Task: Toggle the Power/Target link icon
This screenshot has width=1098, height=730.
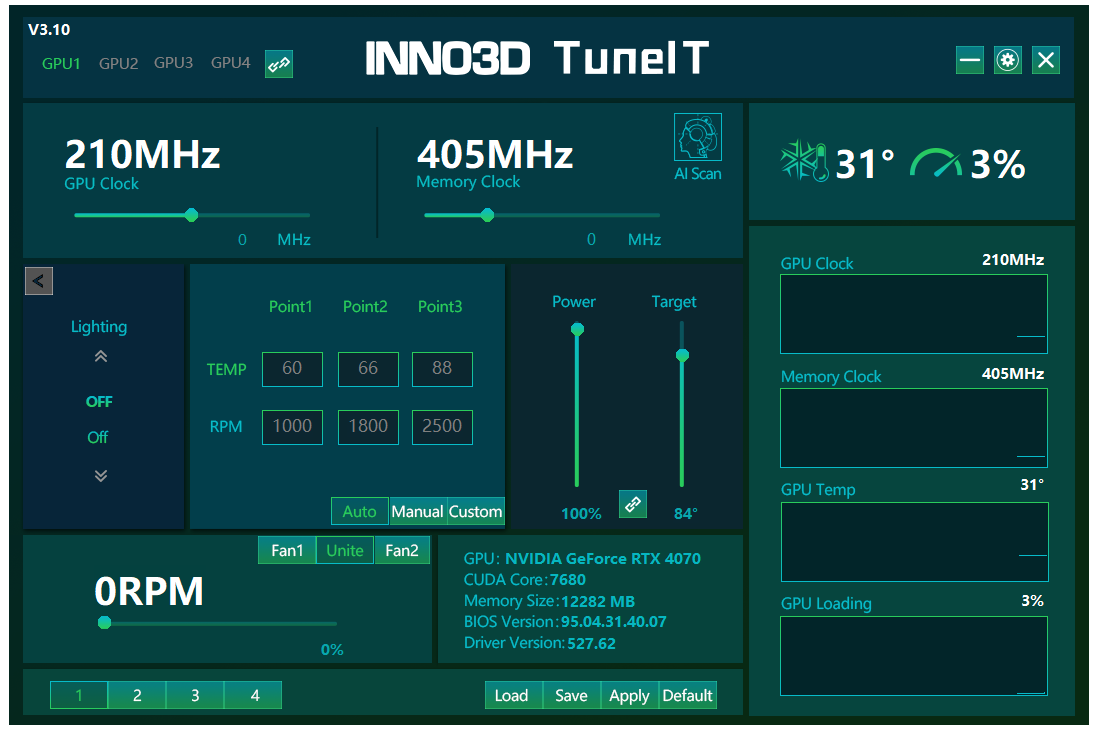Action: point(633,504)
